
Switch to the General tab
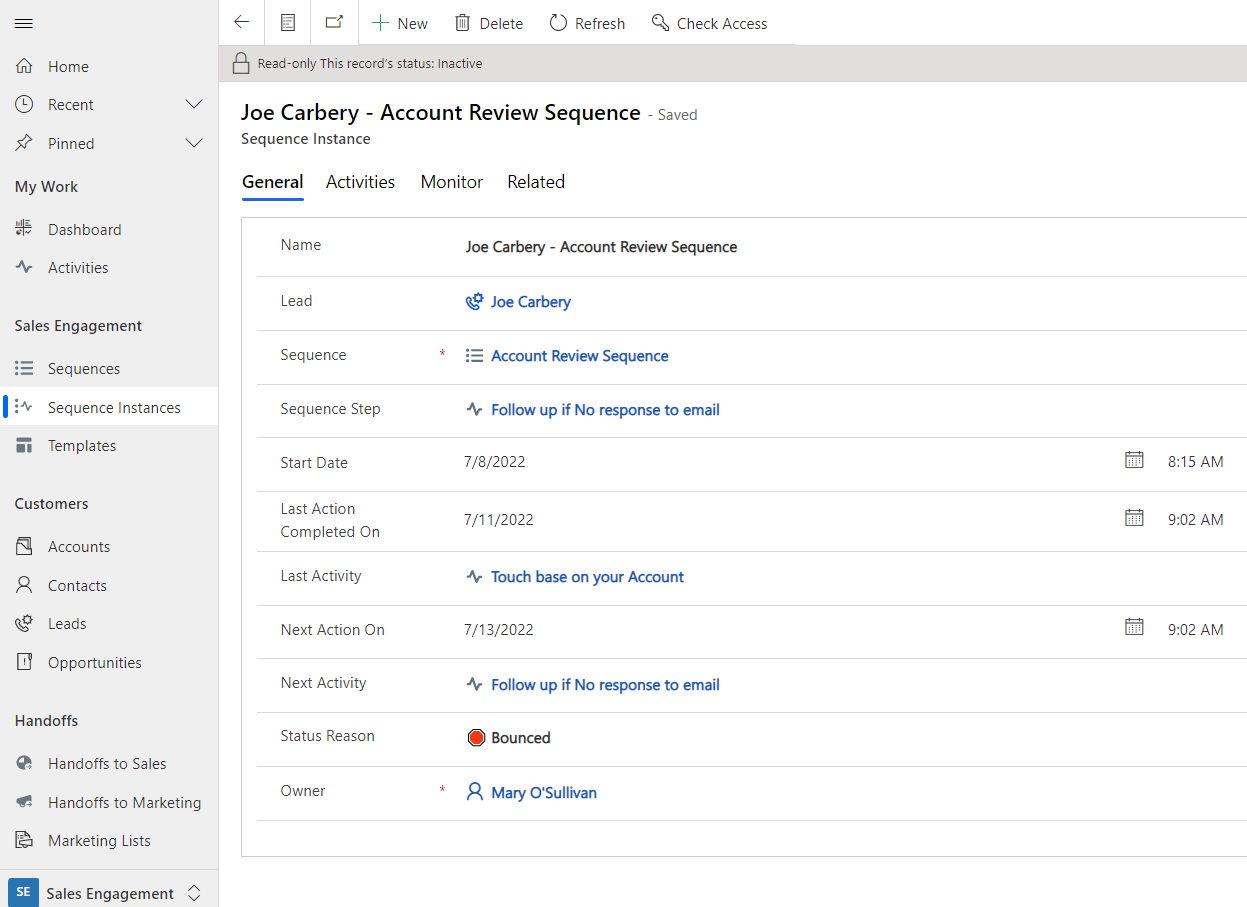tap(272, 182)
